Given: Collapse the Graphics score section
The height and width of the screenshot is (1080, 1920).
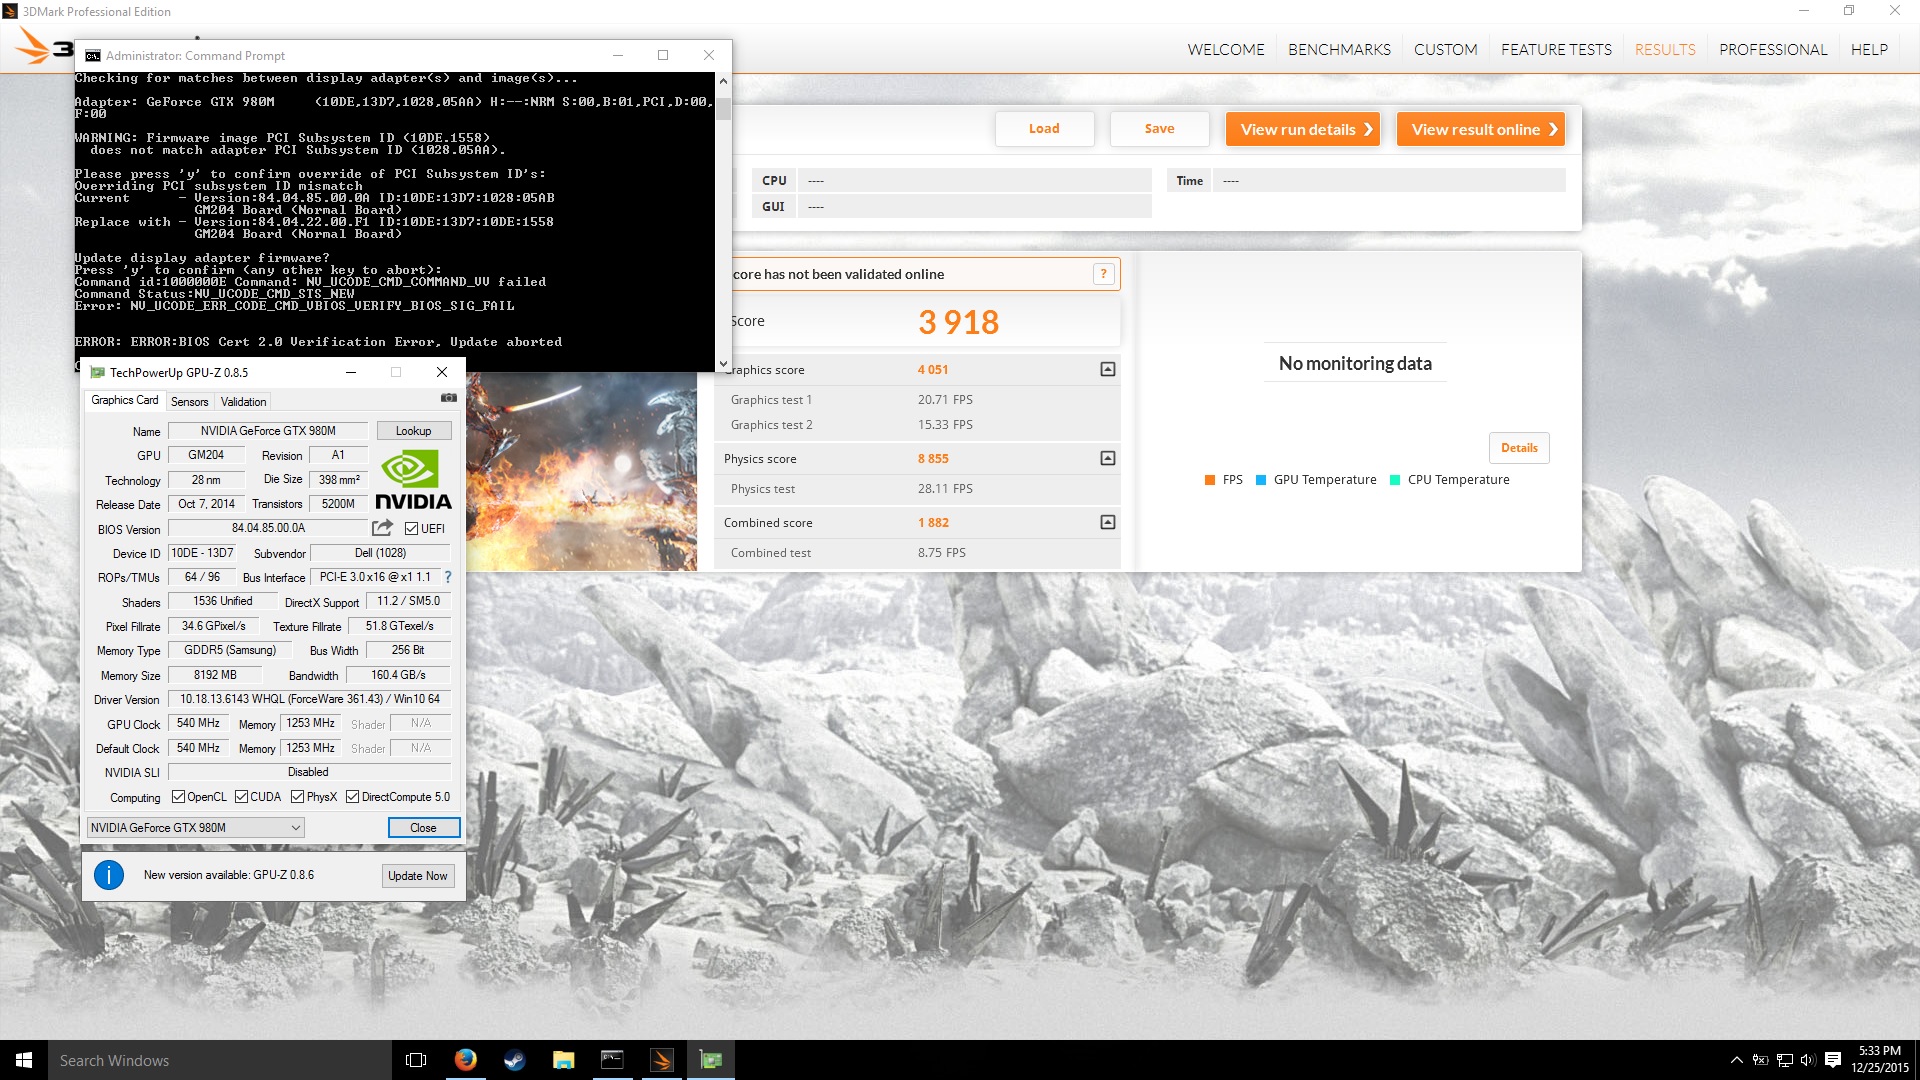Looking at the screenshot, I should point(1108,370).
